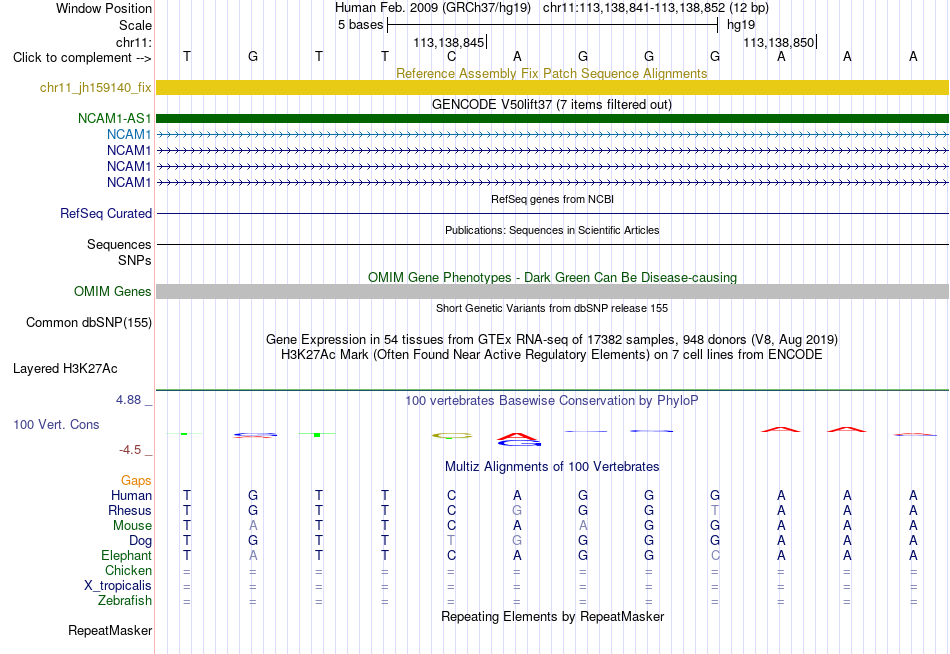Screen dimensions: 950x654
Task: Open the 'H3K27Ac Mark' ENCODE track title
Action: pos(551,355)
